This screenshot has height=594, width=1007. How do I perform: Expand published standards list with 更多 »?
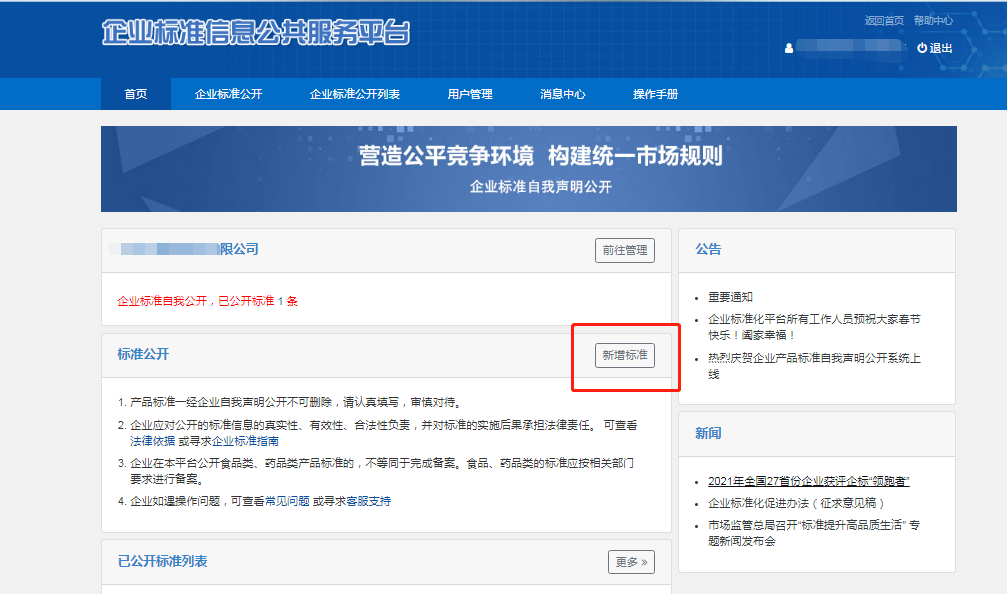coord(631,562)
